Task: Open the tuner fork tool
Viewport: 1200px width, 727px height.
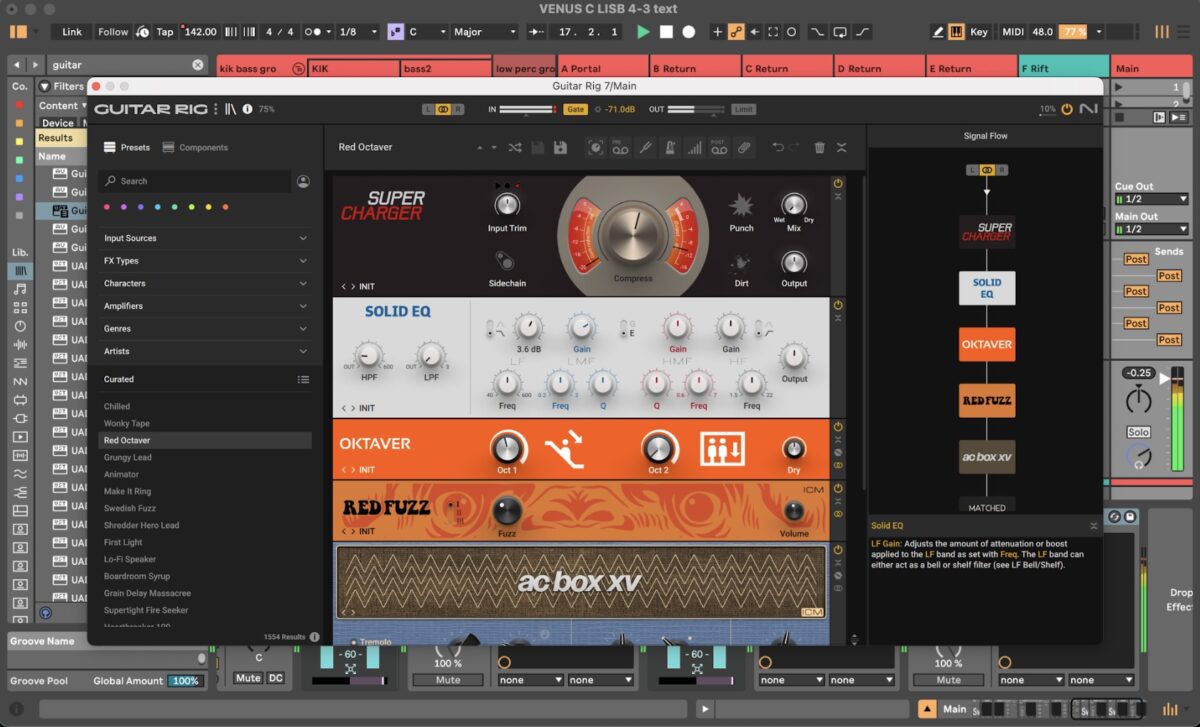Action: pos(645,147)
